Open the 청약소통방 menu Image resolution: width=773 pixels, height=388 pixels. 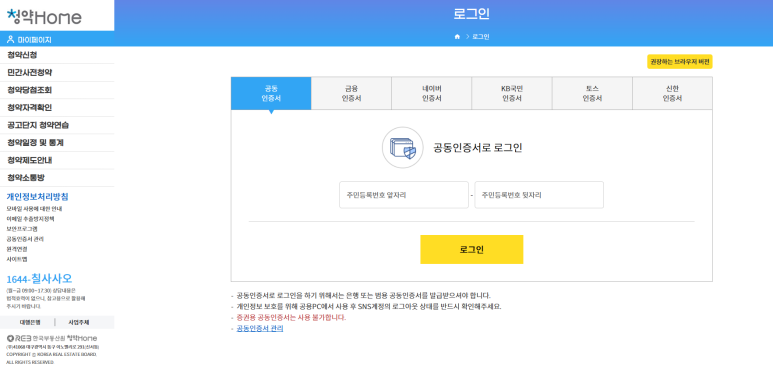pyautogui.click(x=57, y=177)
